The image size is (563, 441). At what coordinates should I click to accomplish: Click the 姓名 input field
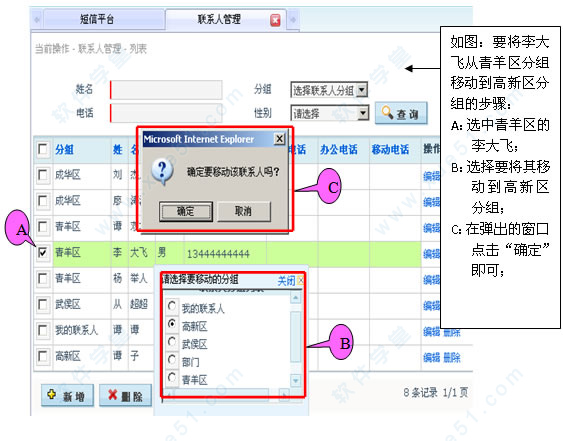(x=166, y=90)
